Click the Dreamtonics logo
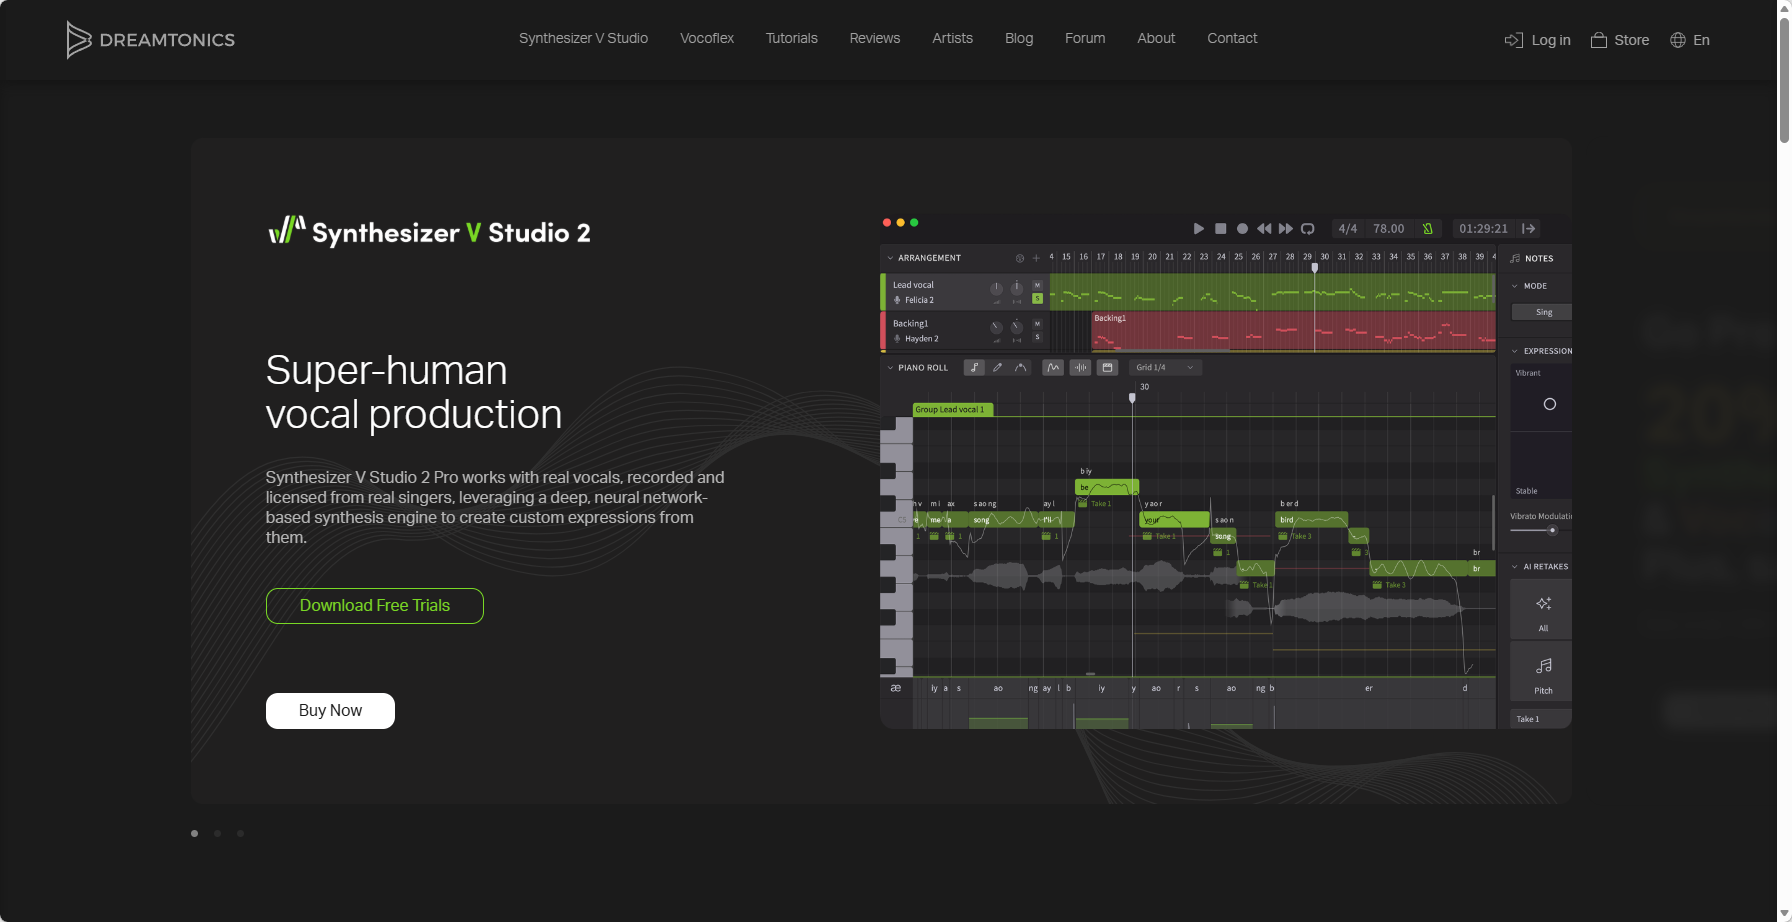Screen dimensions: 1792x922 [x=151, y=40]
